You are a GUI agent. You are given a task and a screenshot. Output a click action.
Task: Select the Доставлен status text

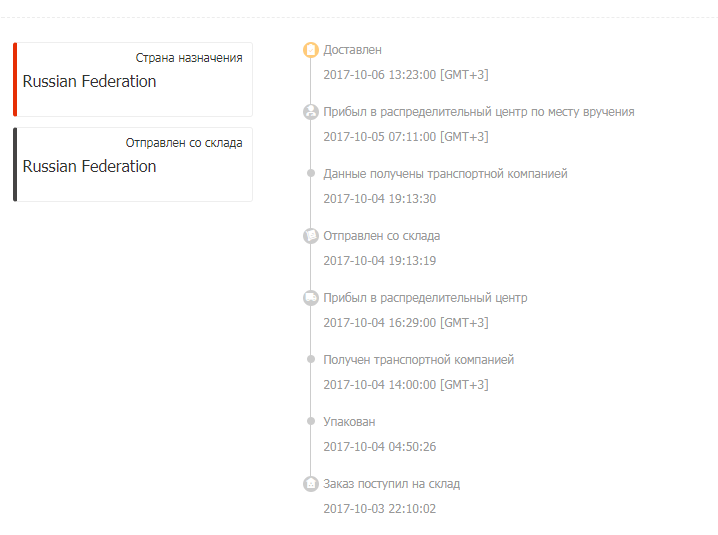pyautogui.click(x=353, y=50)
